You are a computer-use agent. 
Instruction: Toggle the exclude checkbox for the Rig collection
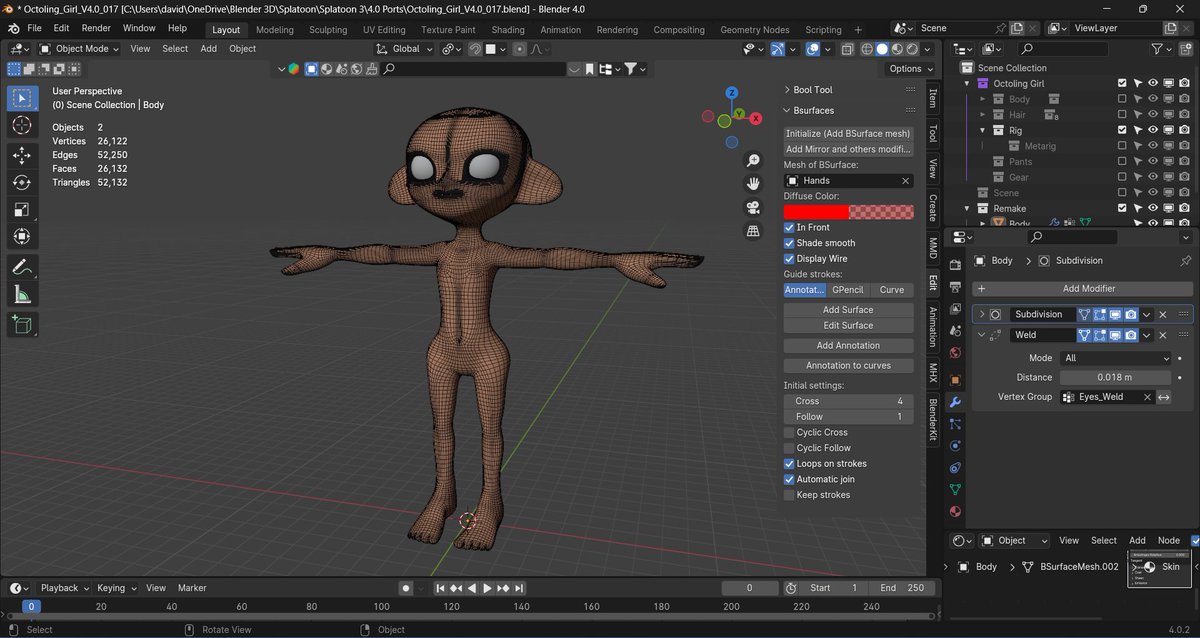click(x=1122, y=130)
